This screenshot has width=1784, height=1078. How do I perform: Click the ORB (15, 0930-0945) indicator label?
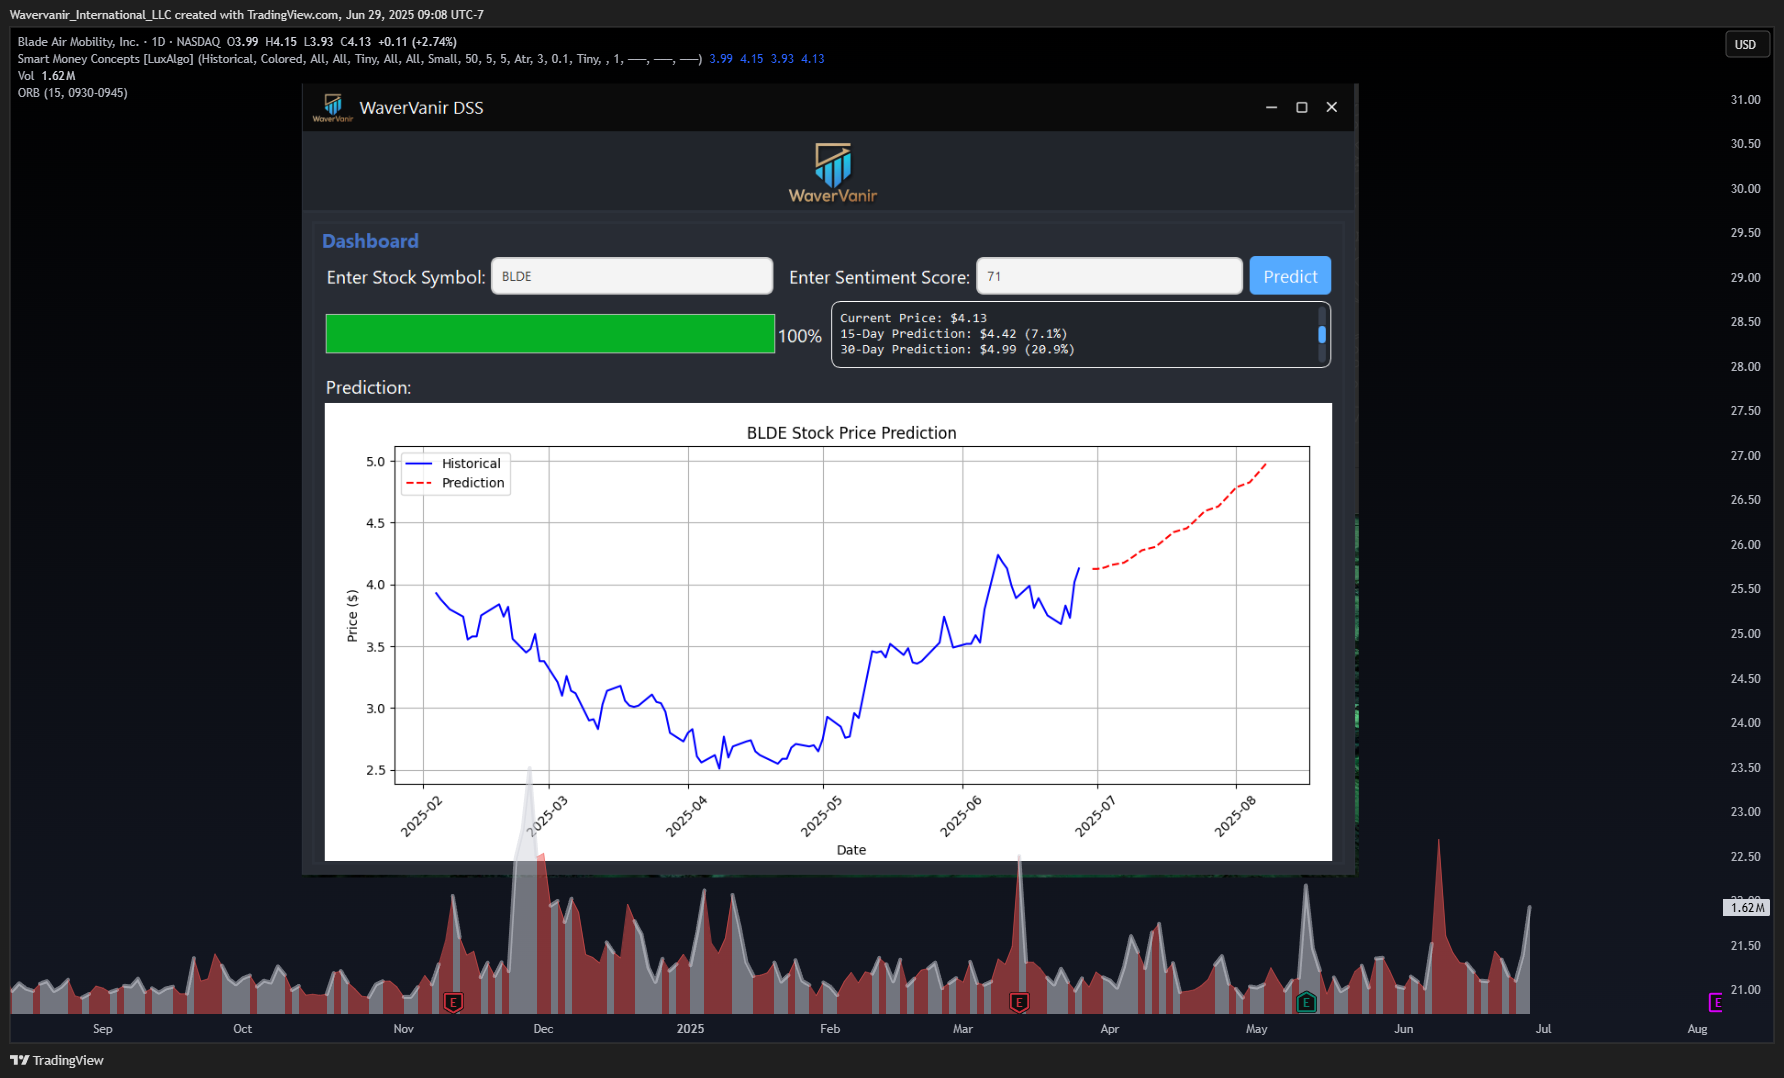[72, 93]
